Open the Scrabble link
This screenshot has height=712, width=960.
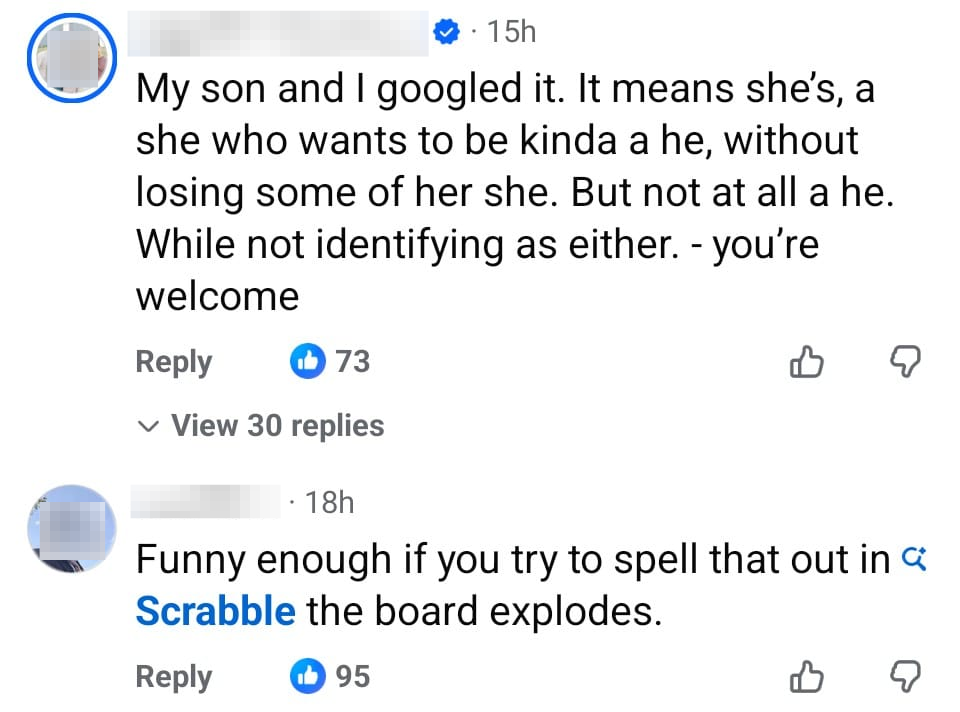tap(215, 610)
